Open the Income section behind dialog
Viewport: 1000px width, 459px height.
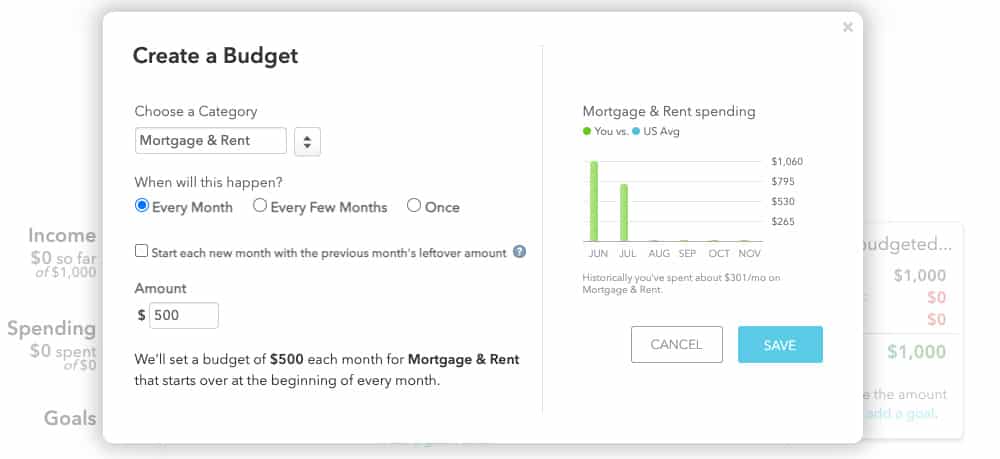coord(62,236)
